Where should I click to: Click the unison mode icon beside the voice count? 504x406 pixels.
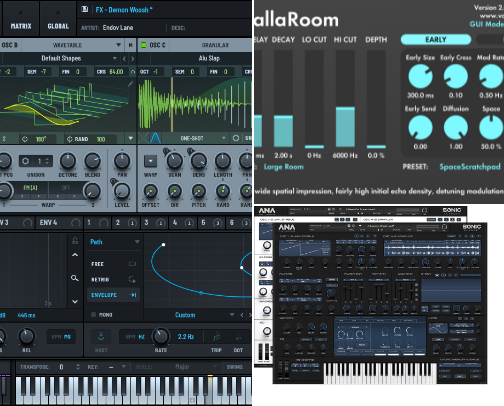pos(25,161)
